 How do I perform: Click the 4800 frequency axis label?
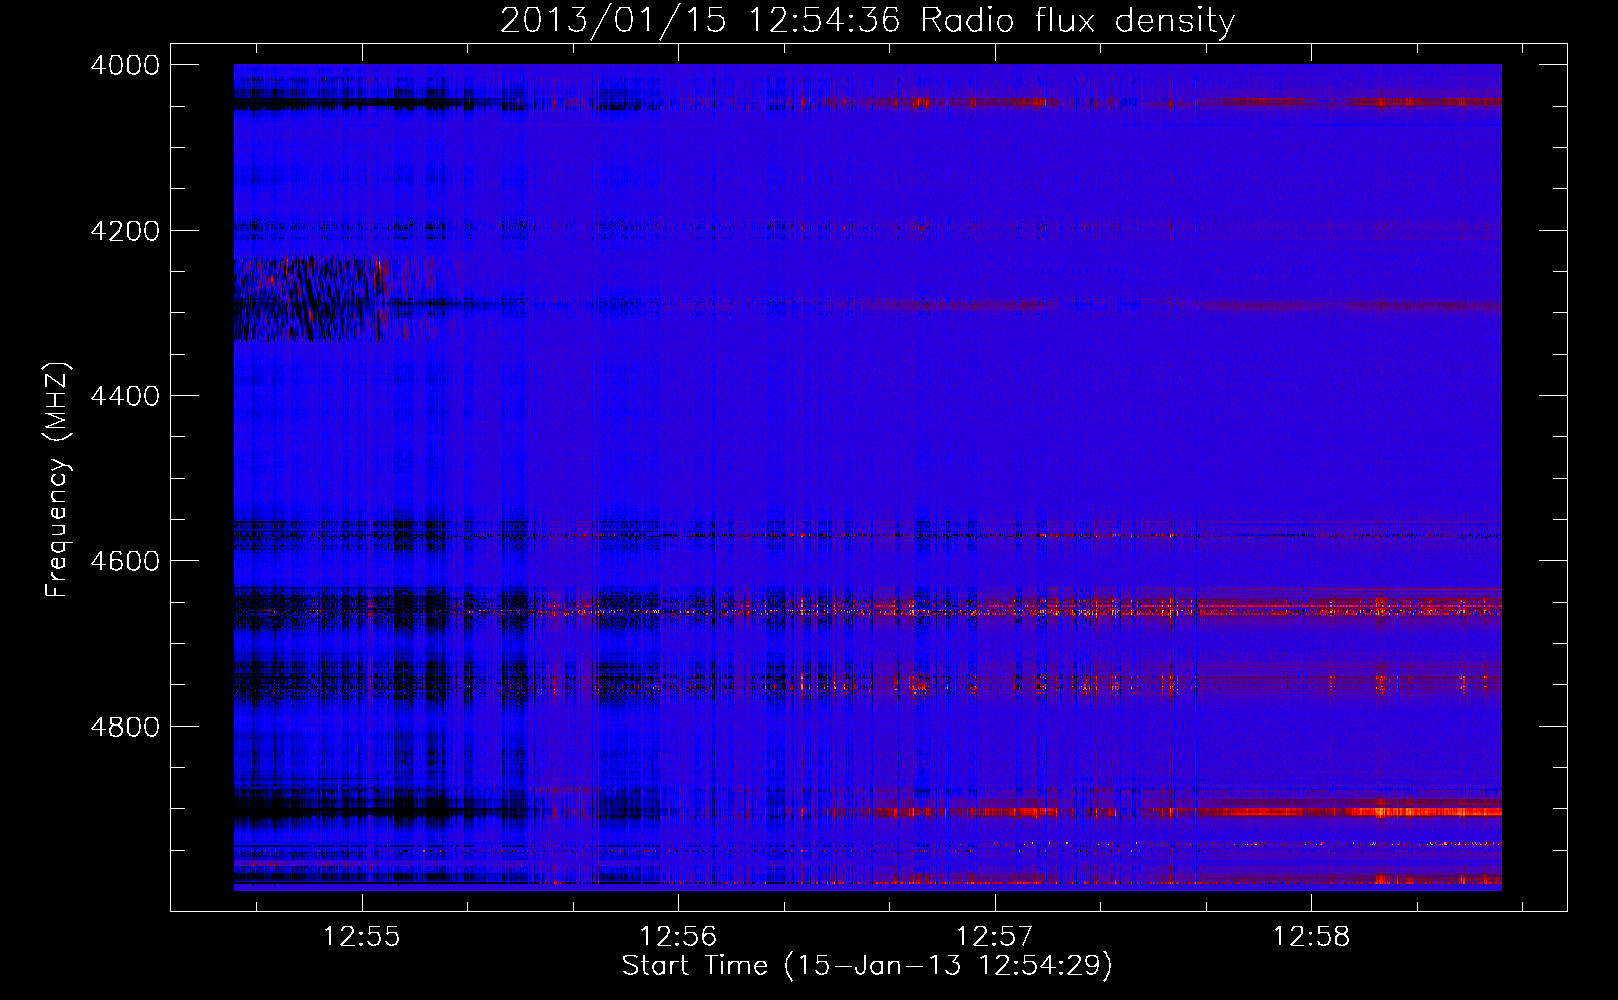pos(125,727)
